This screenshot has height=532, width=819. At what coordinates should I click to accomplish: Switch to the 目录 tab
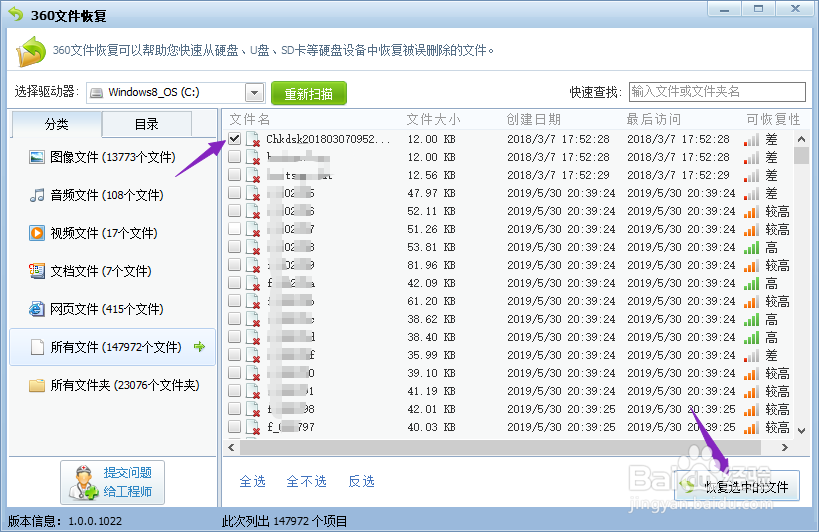click(x=147, y=124)
